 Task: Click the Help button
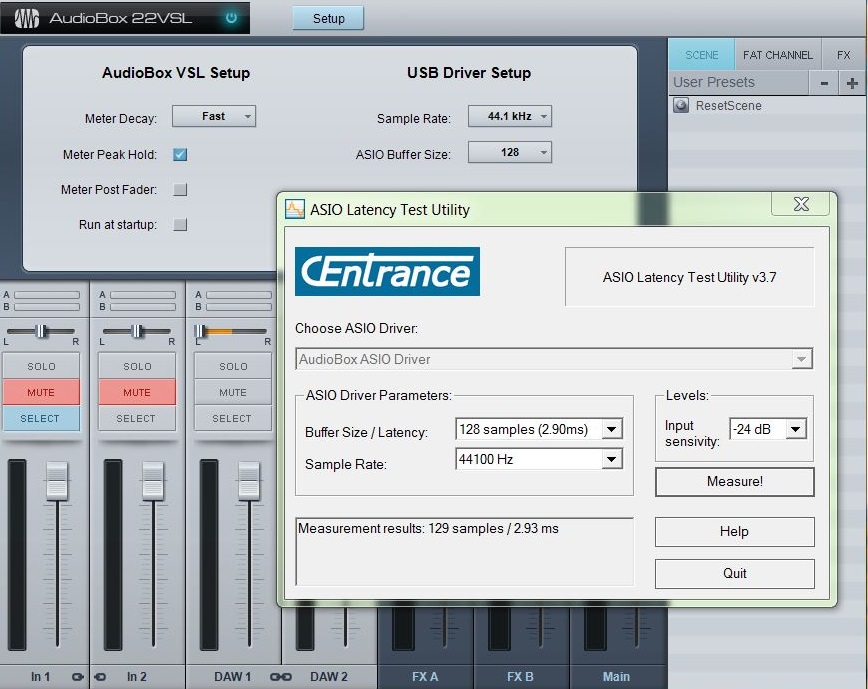pos(735,532)
